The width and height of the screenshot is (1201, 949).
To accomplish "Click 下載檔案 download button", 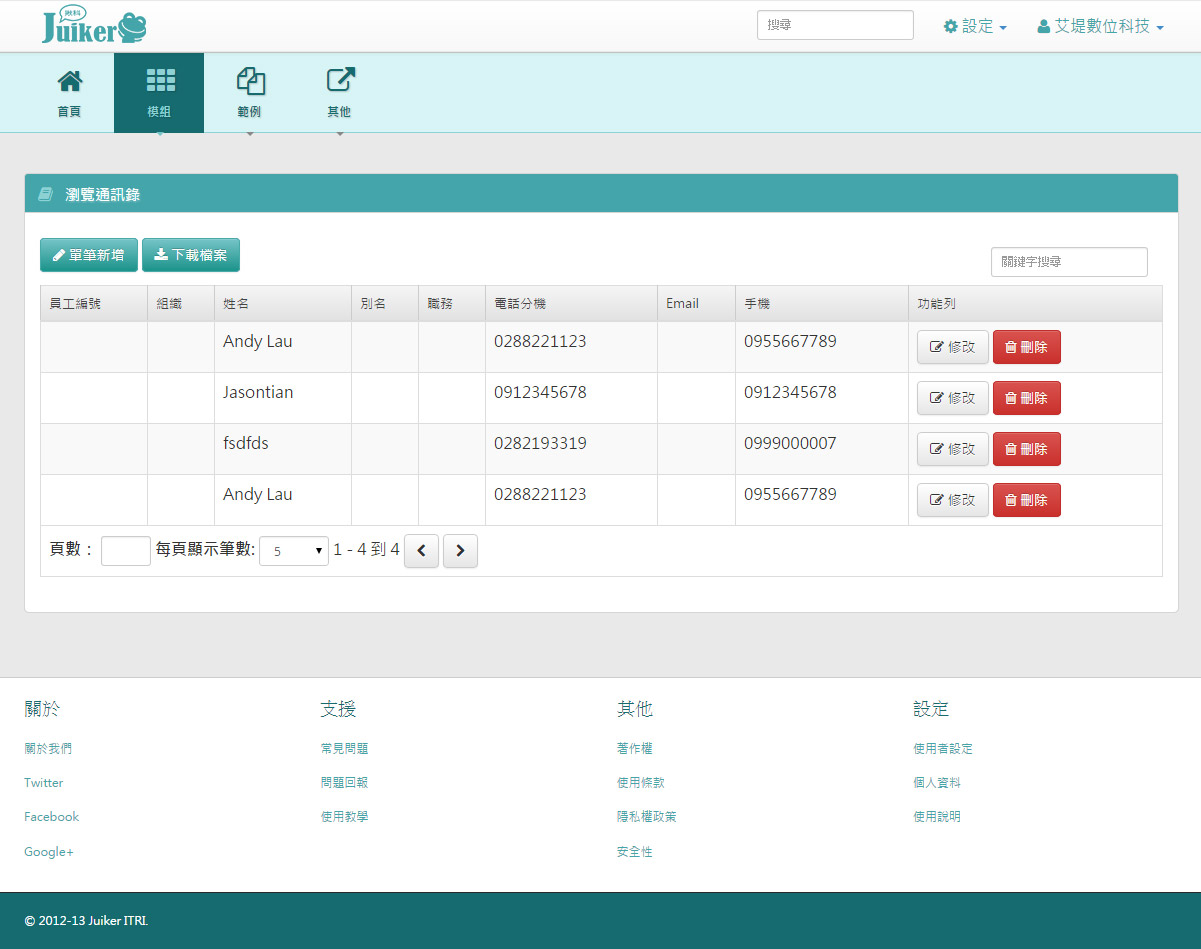I will pos(191,255).
